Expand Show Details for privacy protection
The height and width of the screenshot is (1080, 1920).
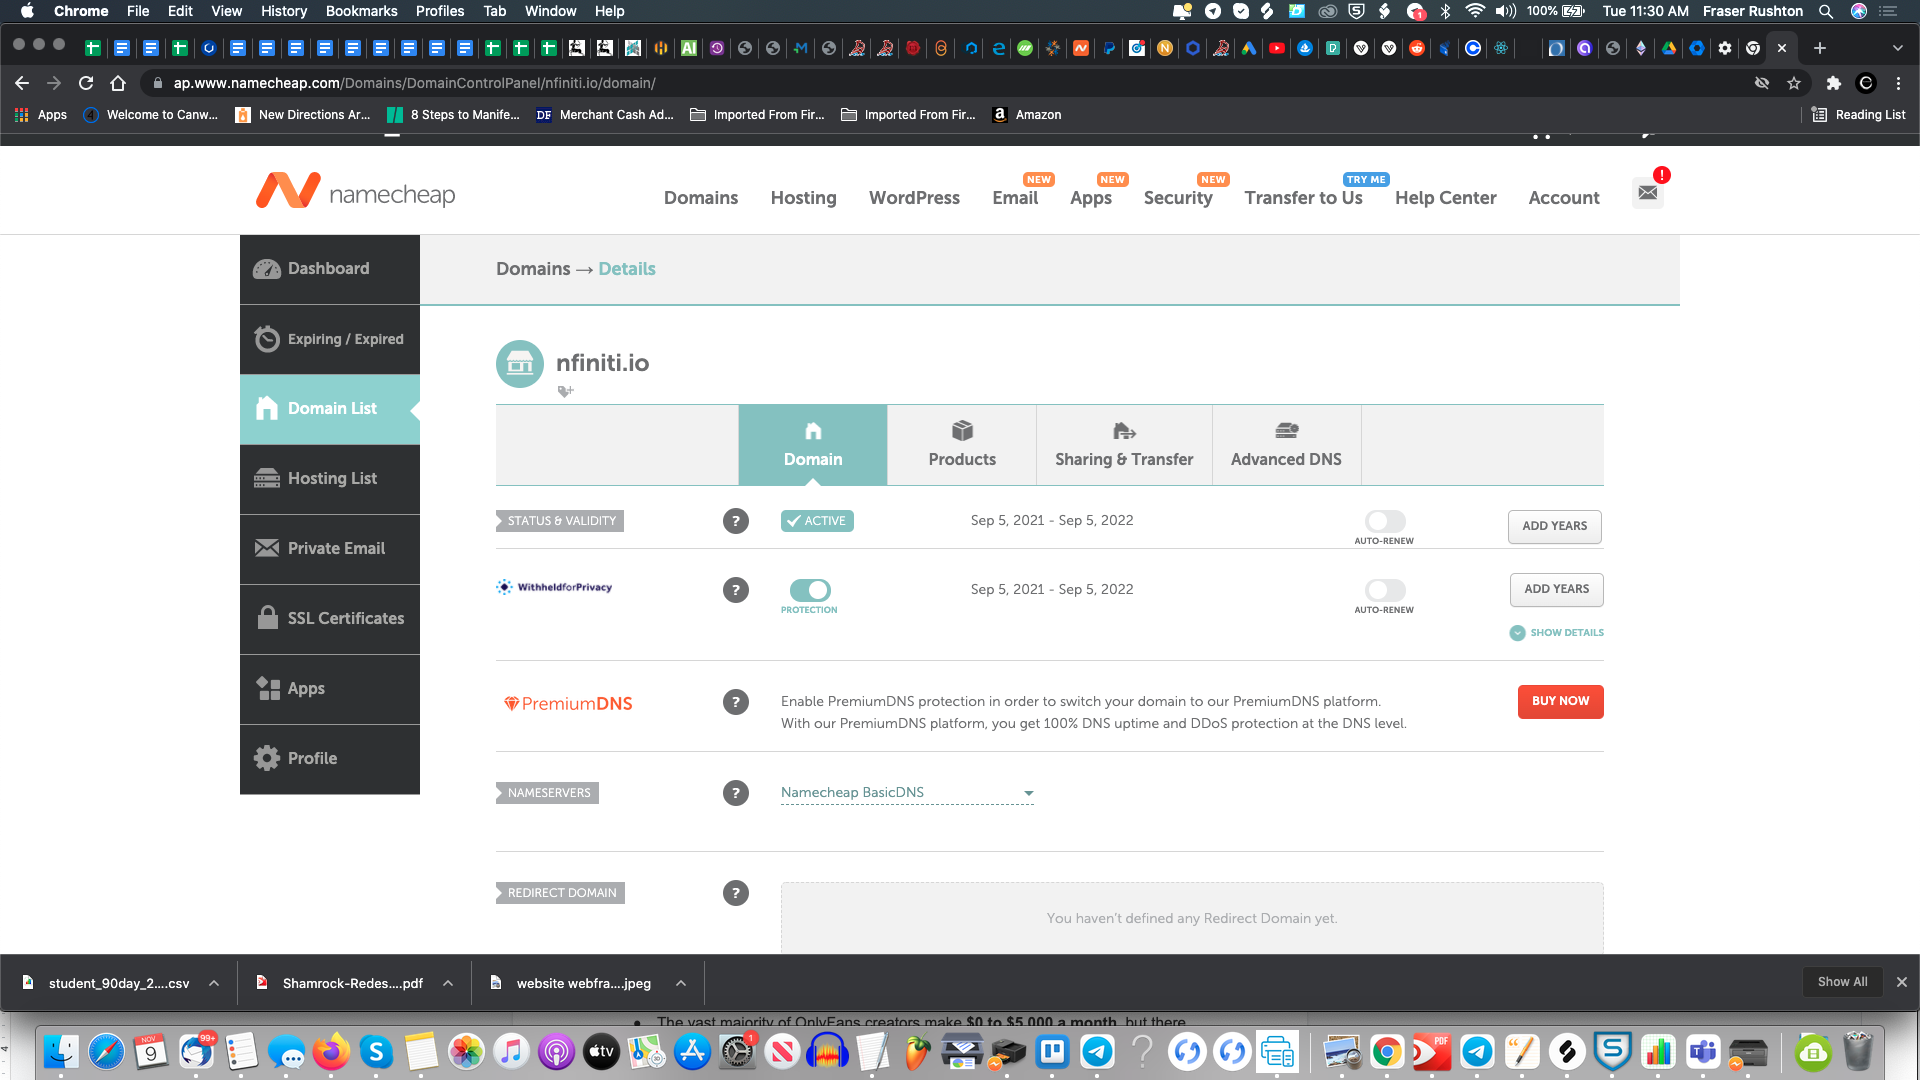click(x=1556, y=632)
